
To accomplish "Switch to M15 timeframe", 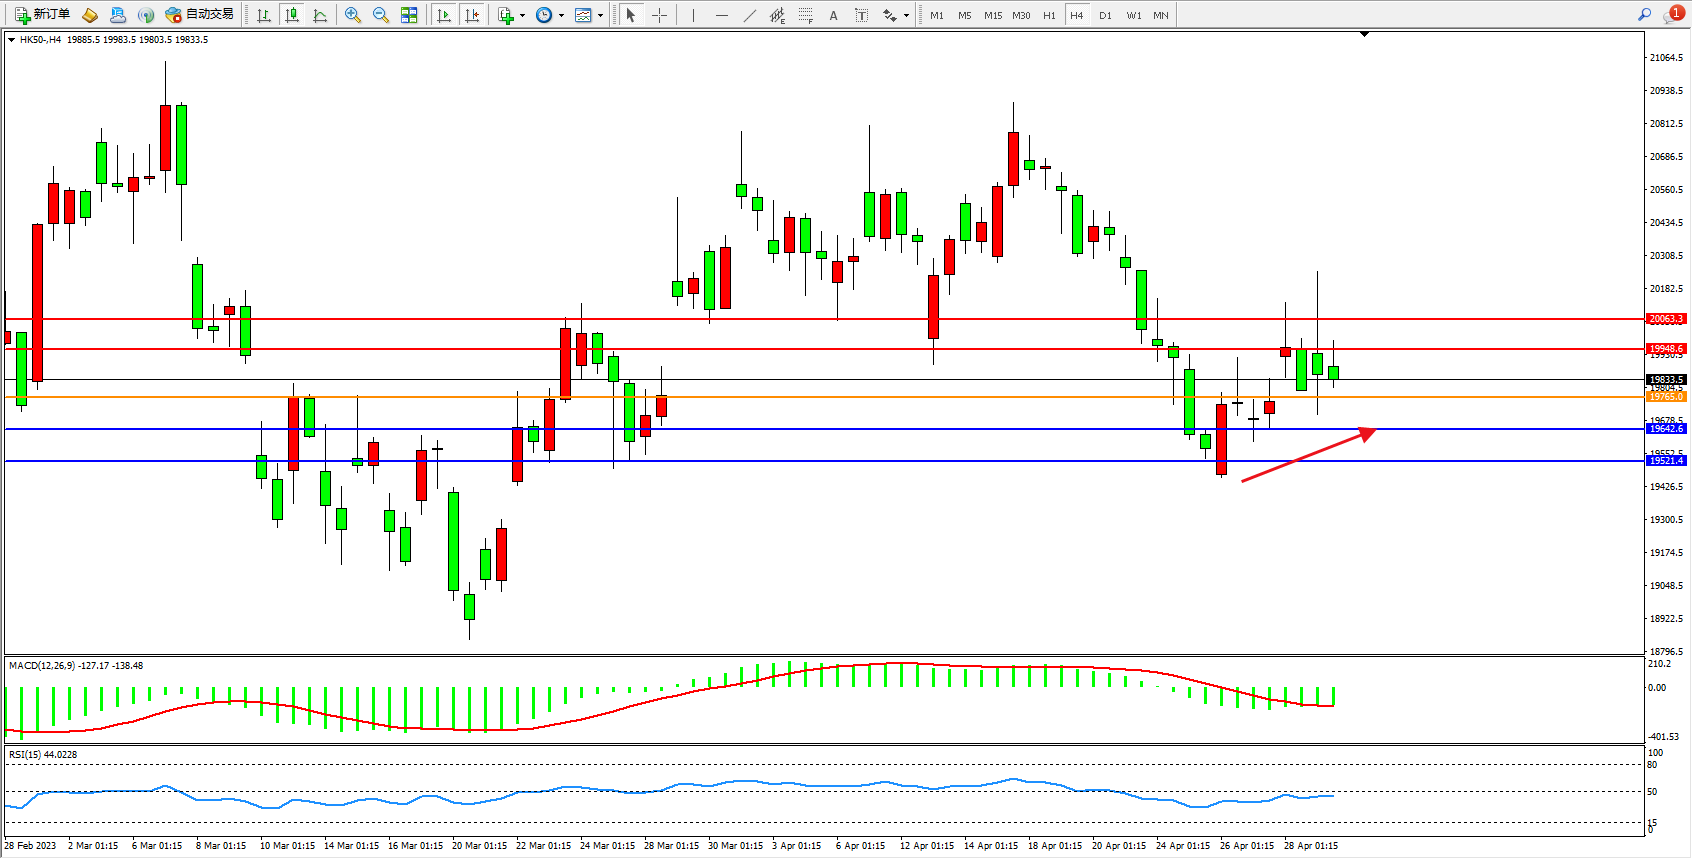I will click(992, 15).
